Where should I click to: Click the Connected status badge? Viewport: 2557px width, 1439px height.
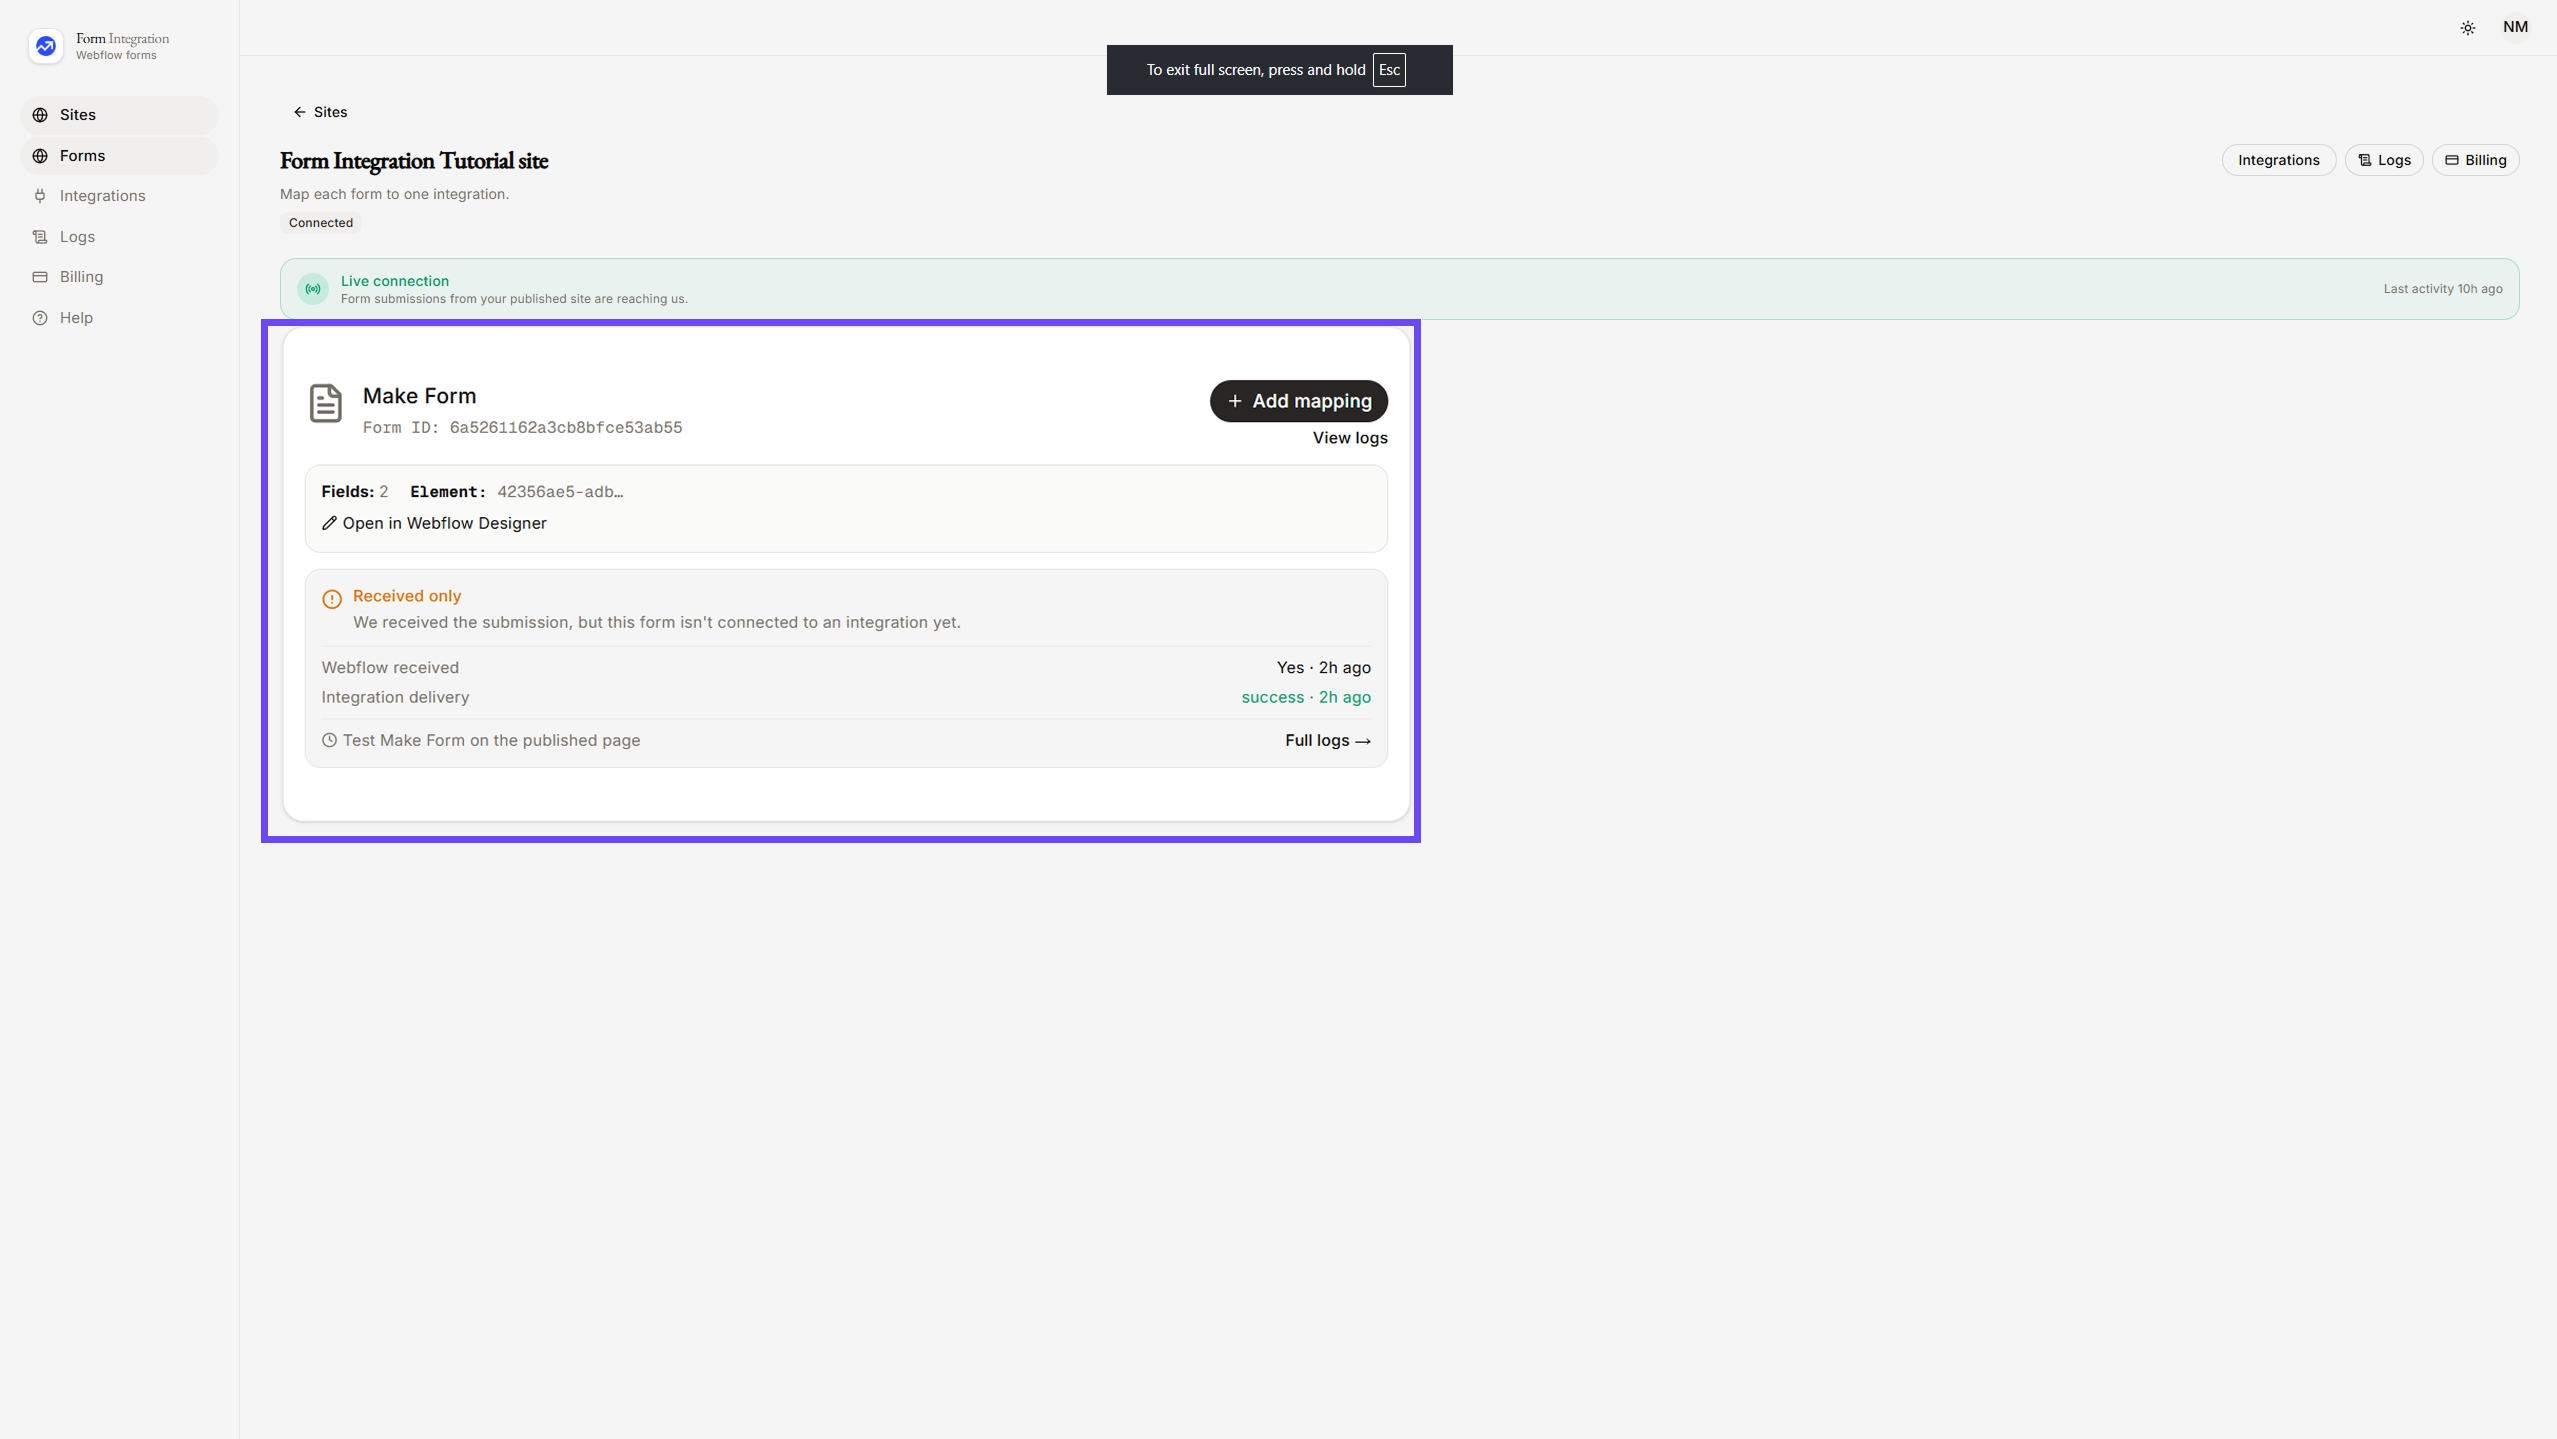[321, 223]
